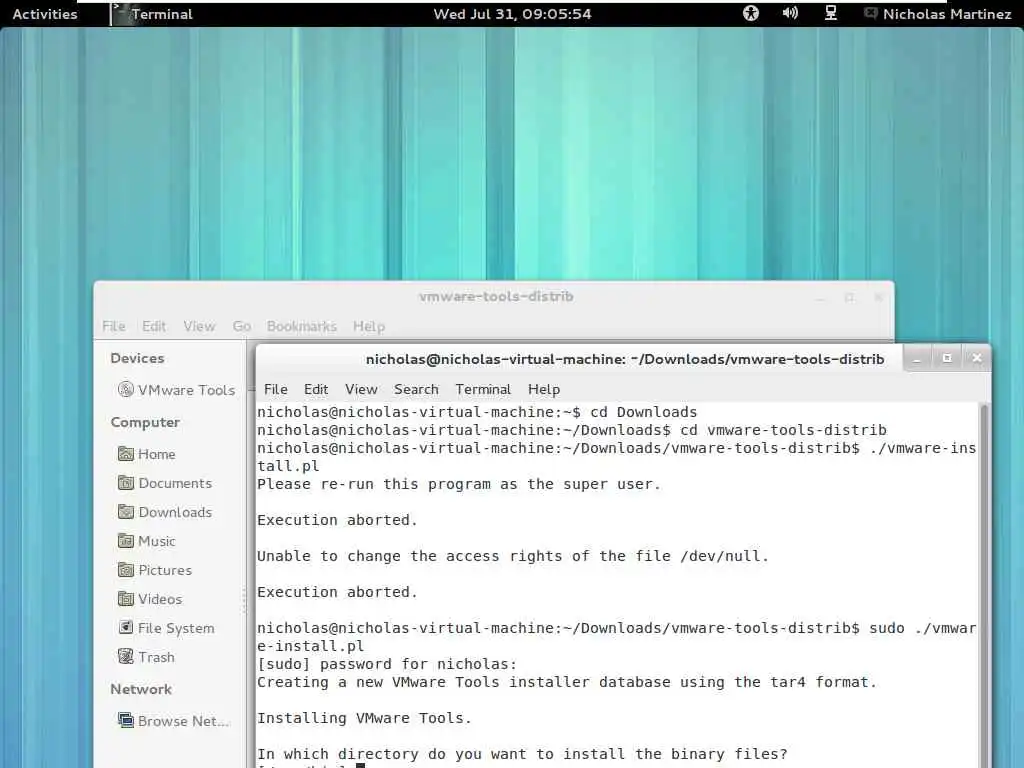Click the Videos folder icon

126,598
